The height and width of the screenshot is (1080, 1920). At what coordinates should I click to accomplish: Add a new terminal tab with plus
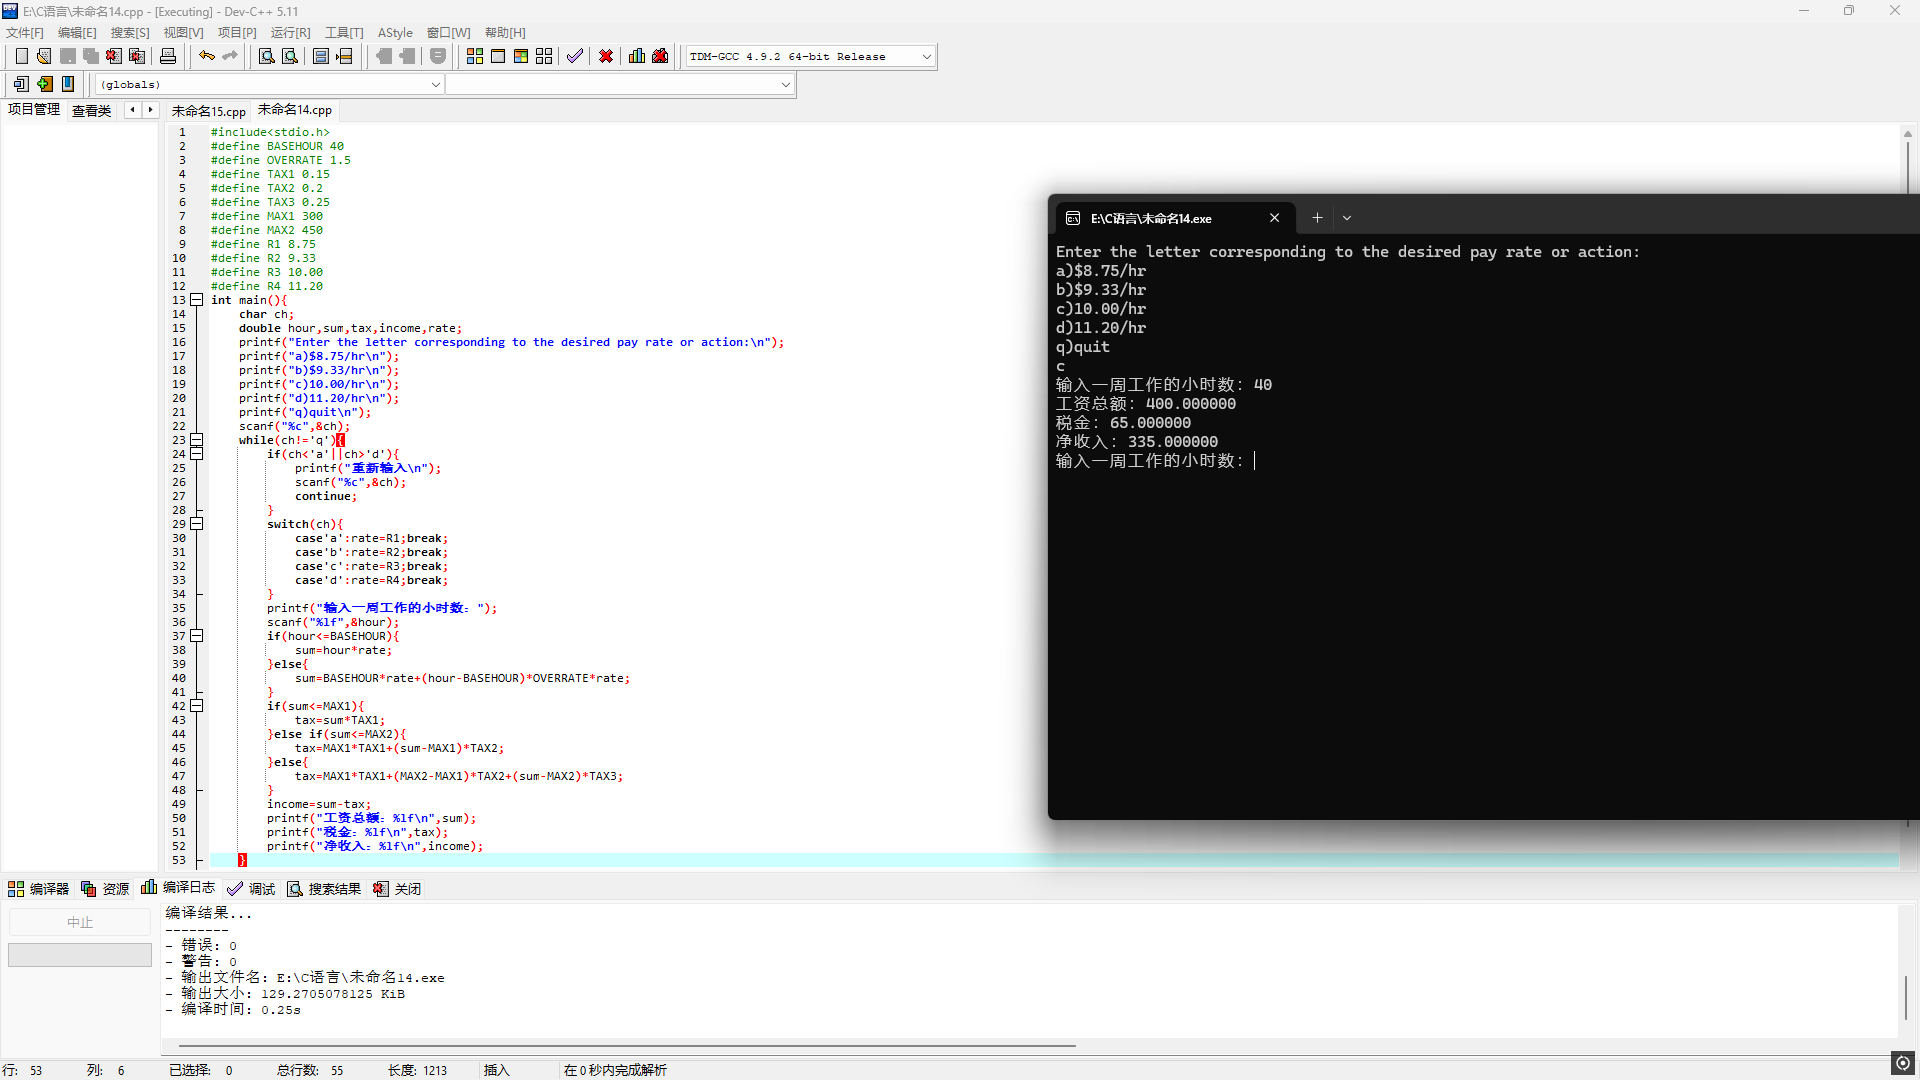1317,218
